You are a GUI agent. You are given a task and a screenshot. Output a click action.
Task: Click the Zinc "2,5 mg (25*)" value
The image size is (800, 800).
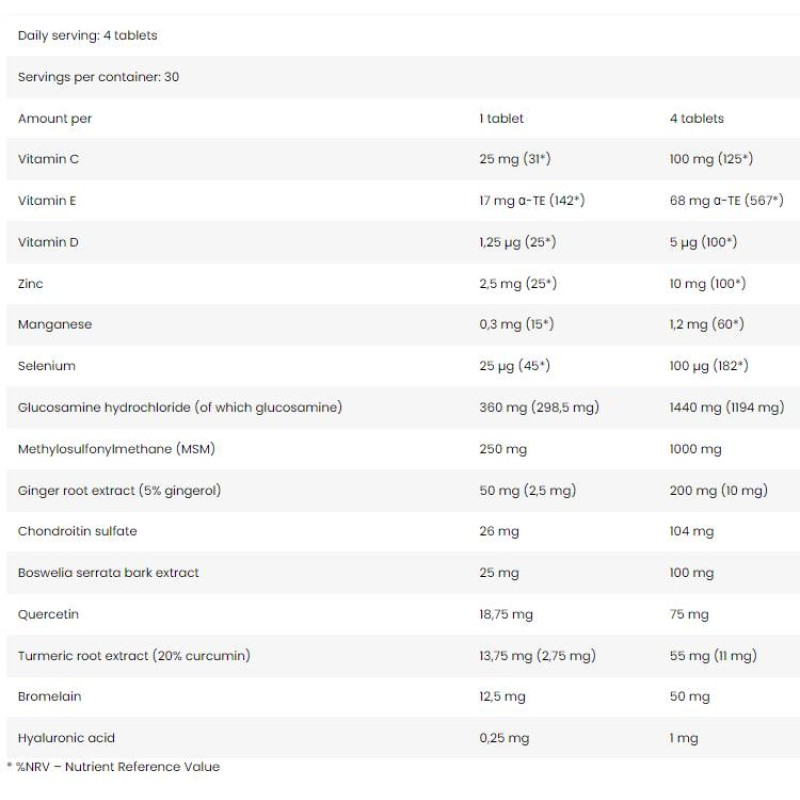[x=518, y=284]
